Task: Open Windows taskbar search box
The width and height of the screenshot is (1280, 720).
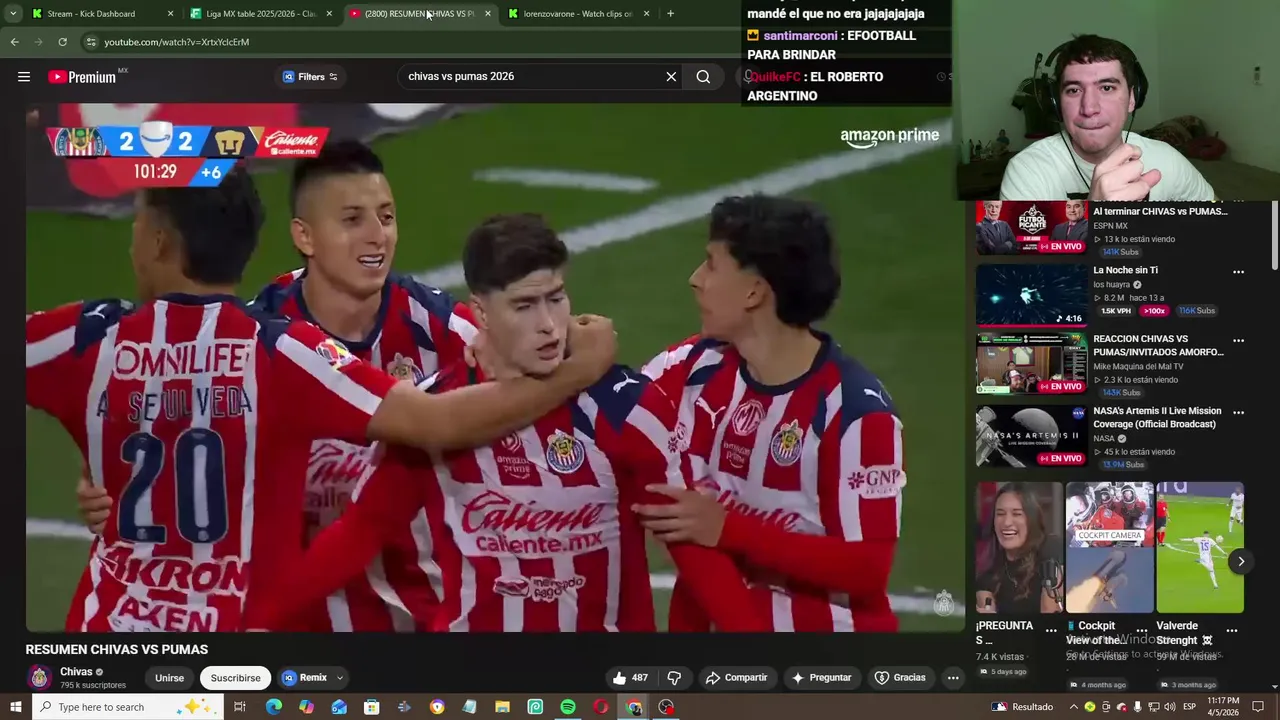Action: pyautogui.click(x=128, y=707)
